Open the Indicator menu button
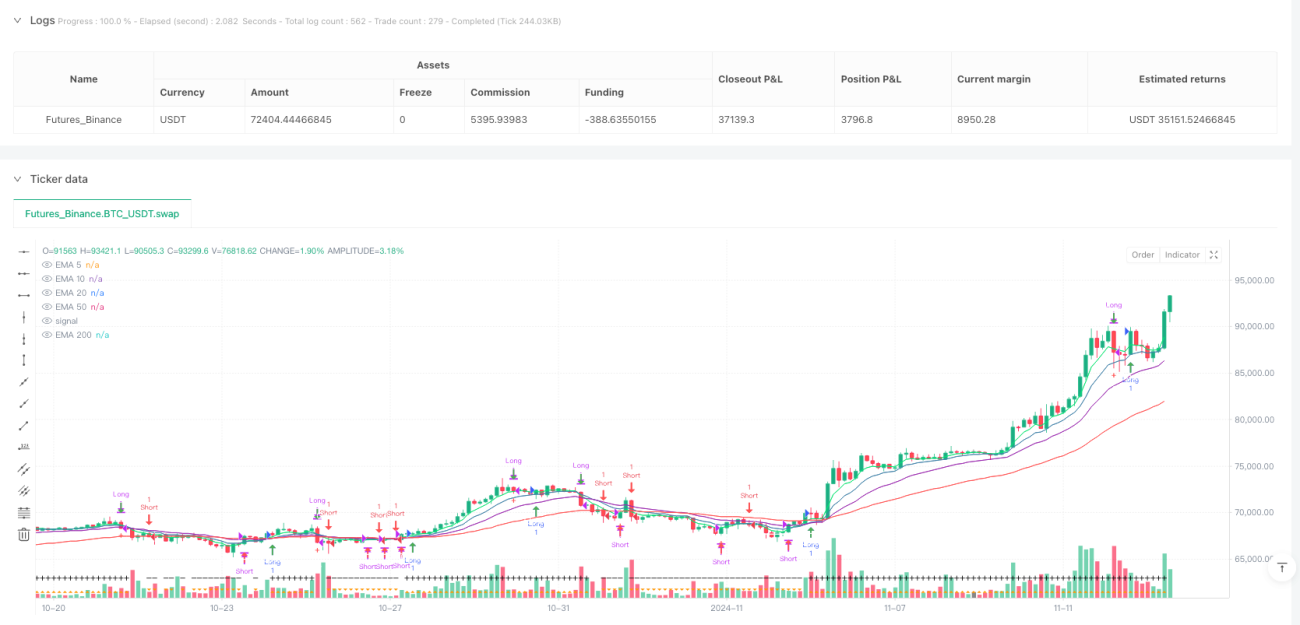 point(1182,255)
